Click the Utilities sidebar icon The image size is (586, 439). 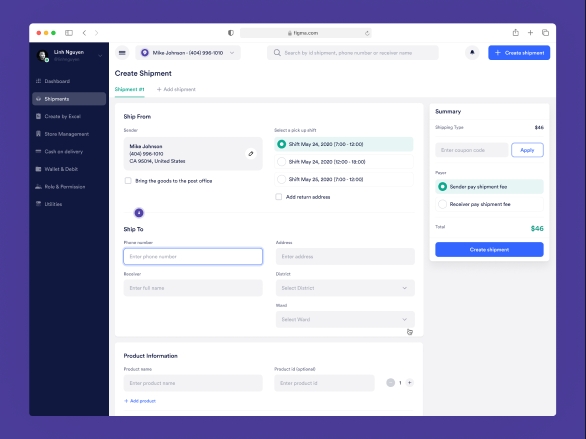38,204
